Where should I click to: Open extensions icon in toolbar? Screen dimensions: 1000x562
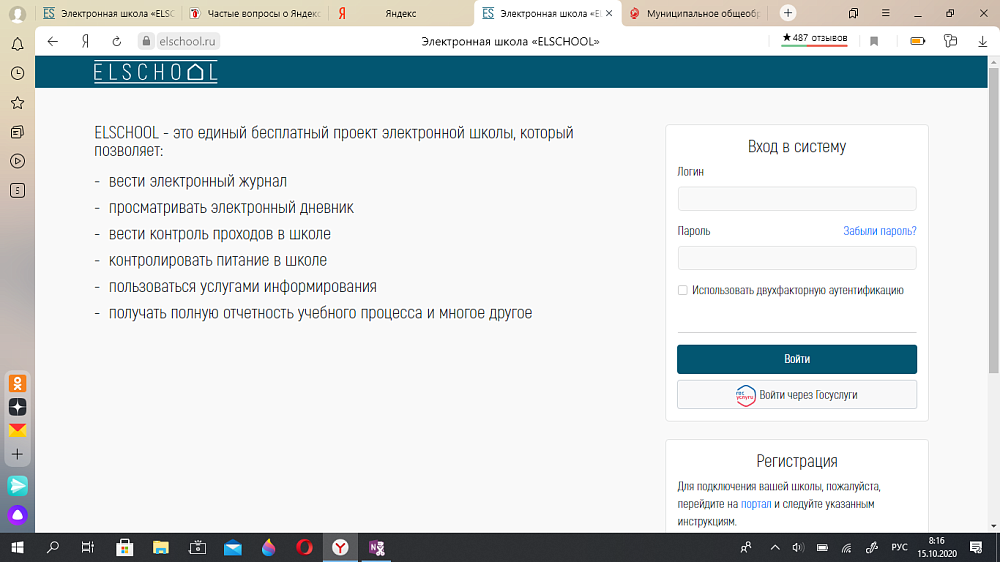950,41
